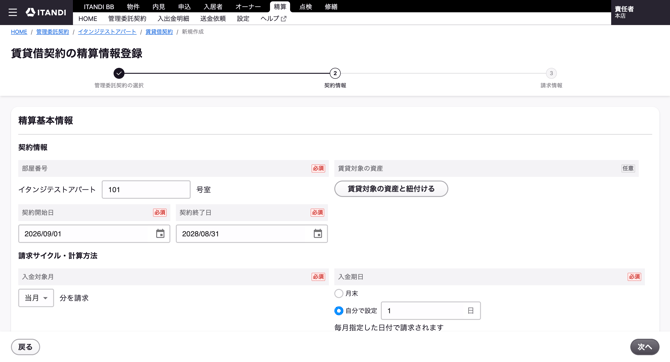Screen dimensions: 670x362
Task: Click the 次へ button
Action: coord(645,347)
